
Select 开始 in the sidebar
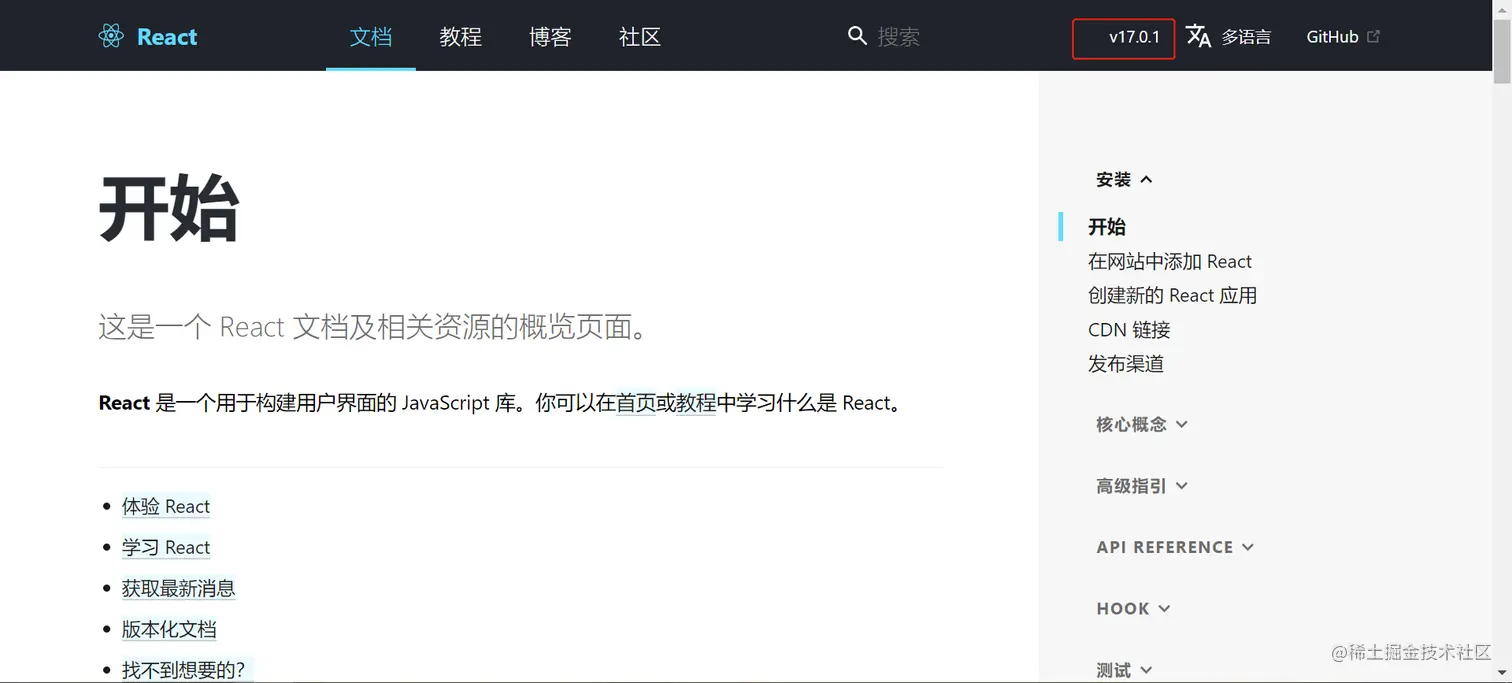tap(1107, 227)
